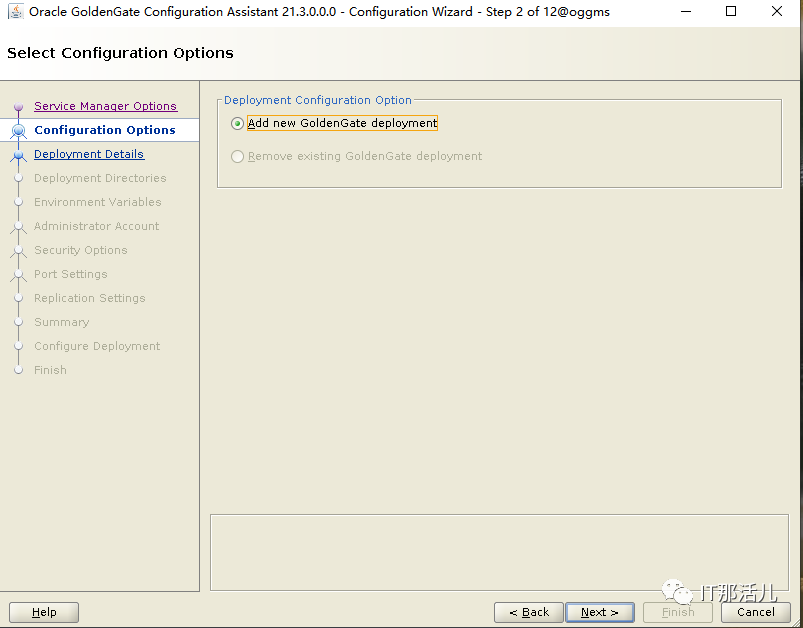Click the Next button

click(600, 612)
